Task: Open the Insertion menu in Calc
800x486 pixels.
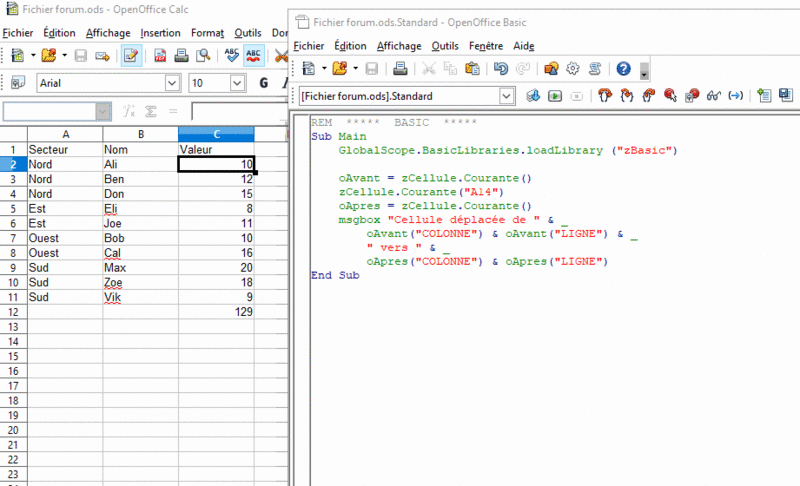Action: [160, 33]
